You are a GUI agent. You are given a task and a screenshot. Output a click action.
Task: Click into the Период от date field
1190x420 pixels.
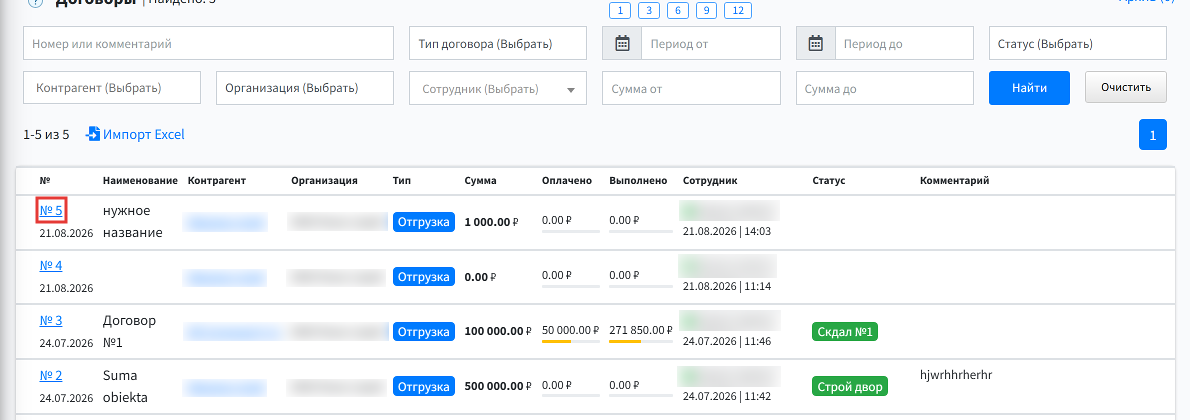point(711,43)
